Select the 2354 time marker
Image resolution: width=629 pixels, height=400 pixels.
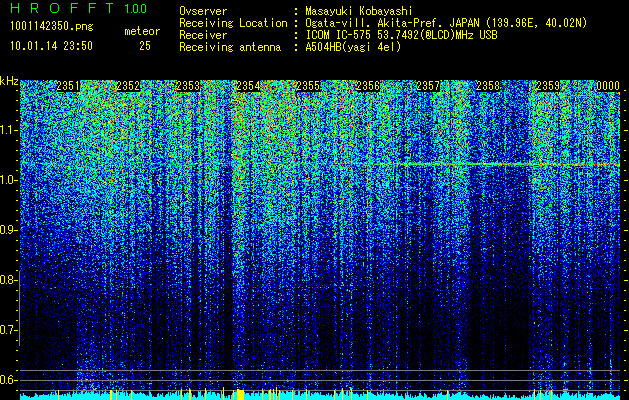248,86
